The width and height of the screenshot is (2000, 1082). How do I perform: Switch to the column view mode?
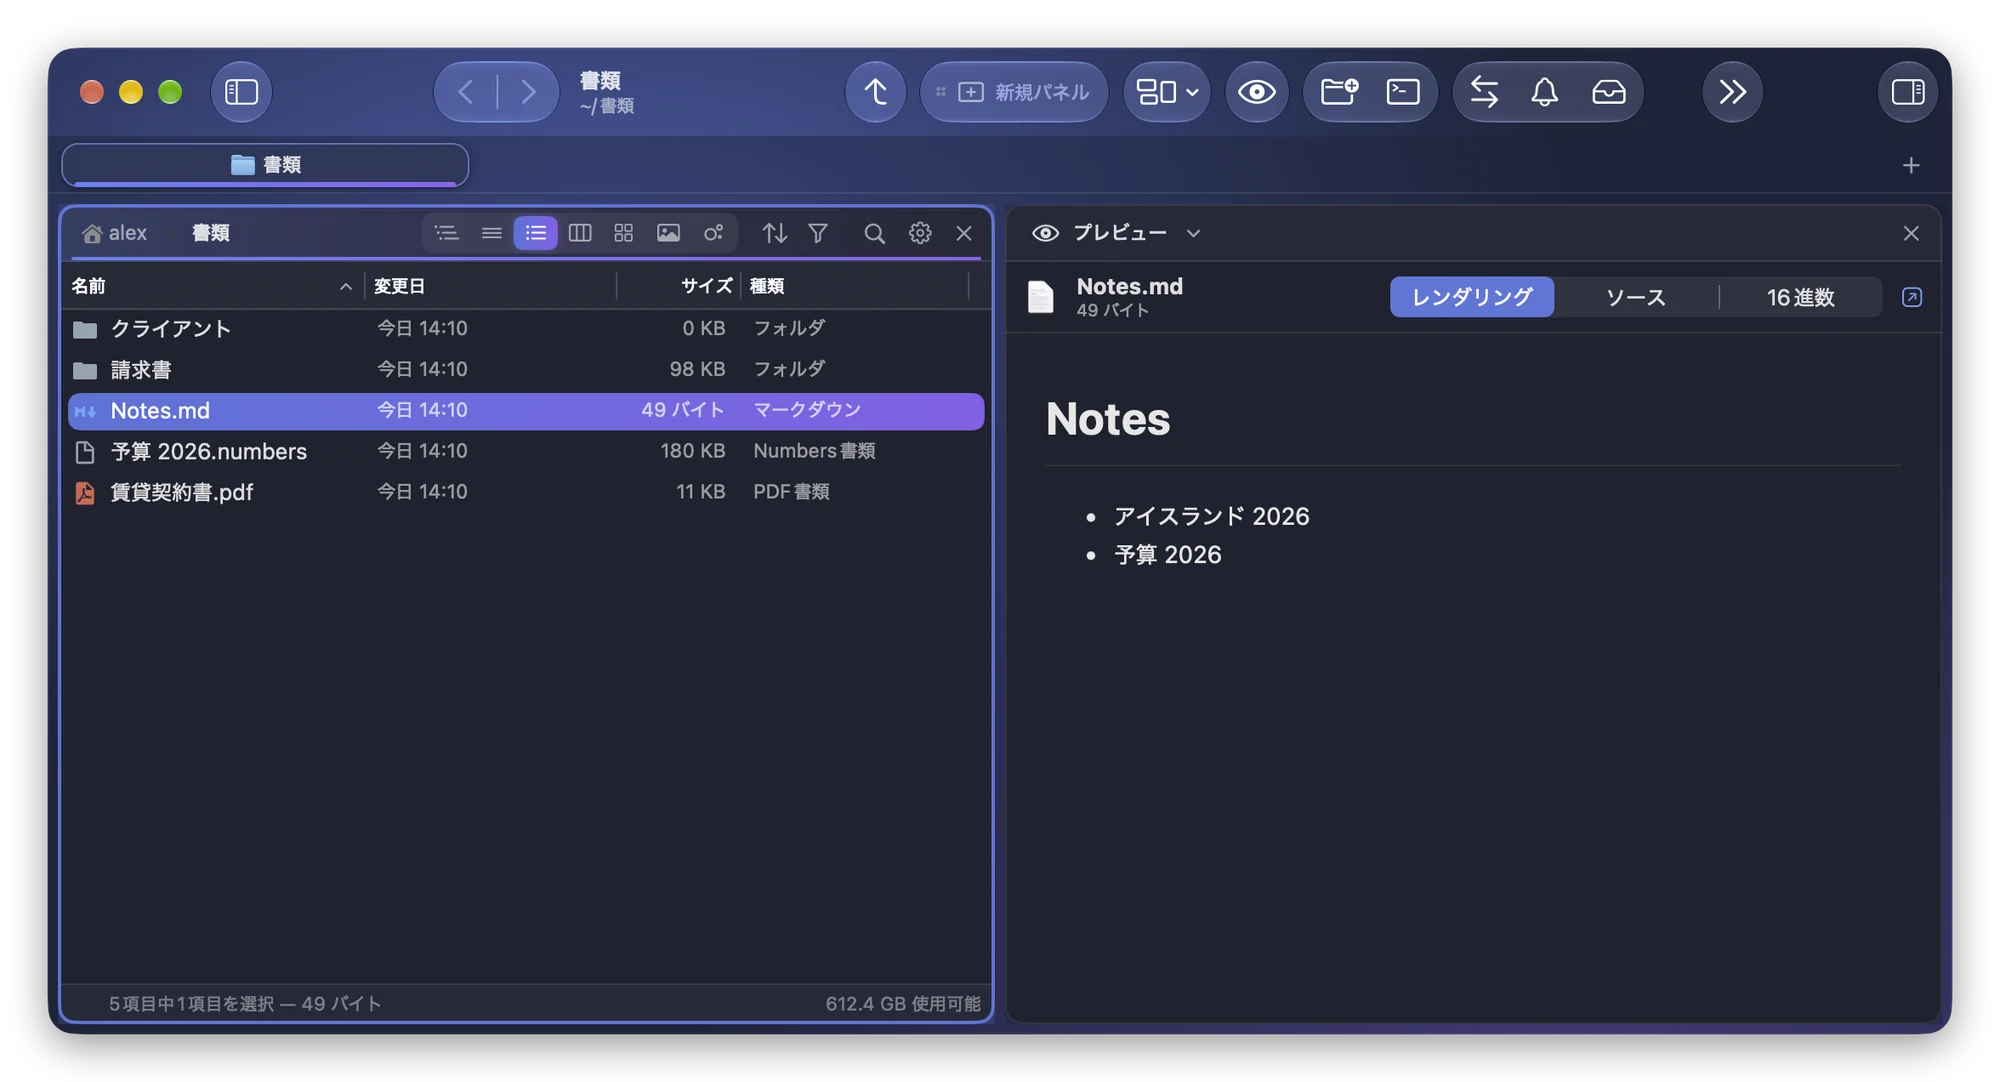pos(580,233)
